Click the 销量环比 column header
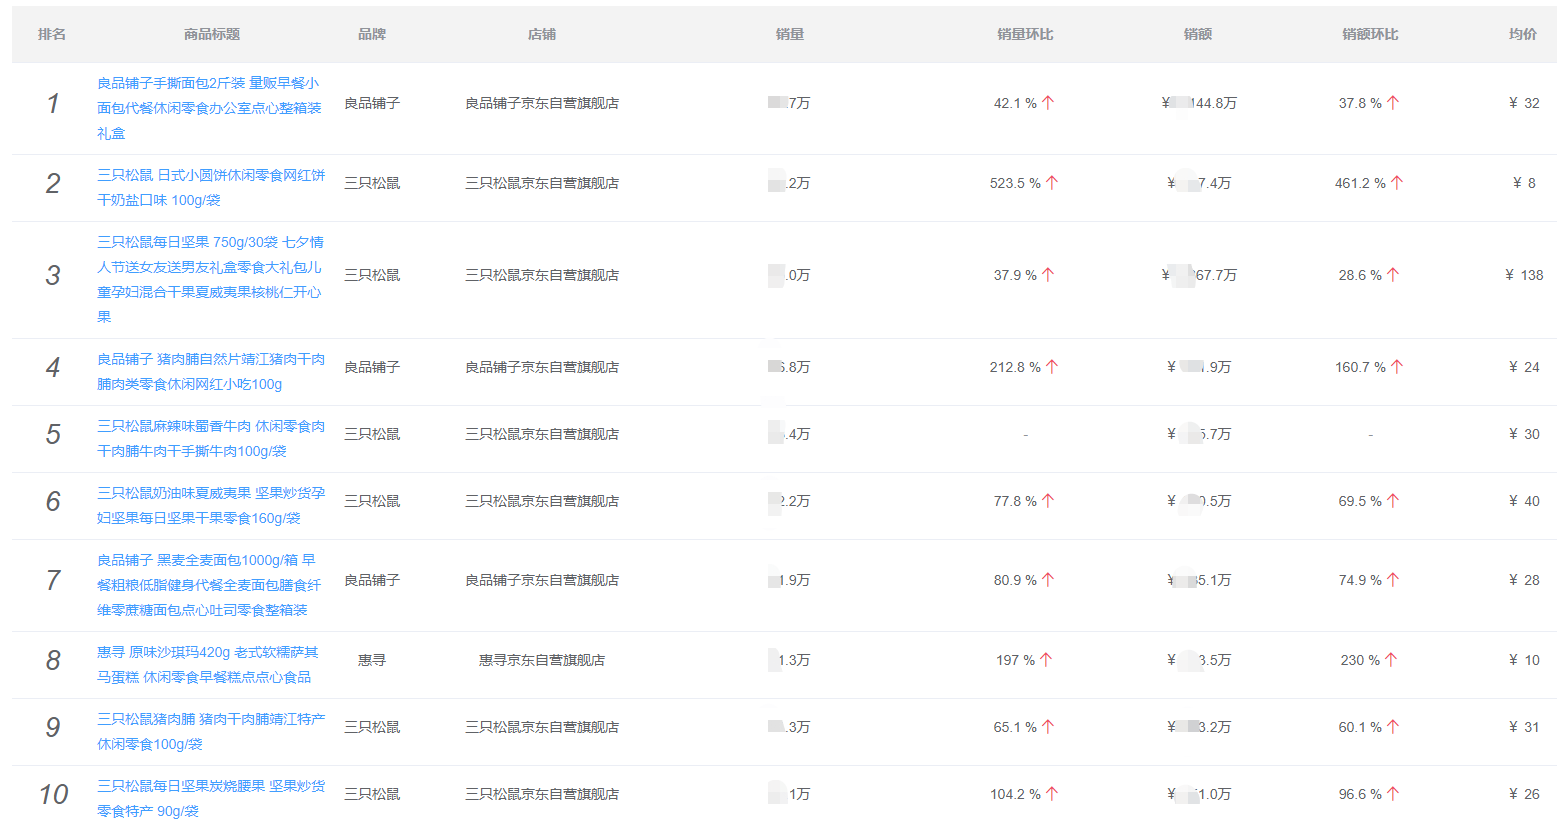The height and width of the screenshot is (830, 1557). (x=1025, y=34)
